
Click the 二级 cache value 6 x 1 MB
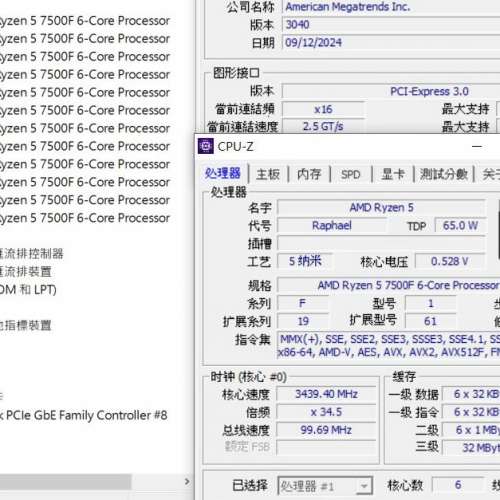471,430
